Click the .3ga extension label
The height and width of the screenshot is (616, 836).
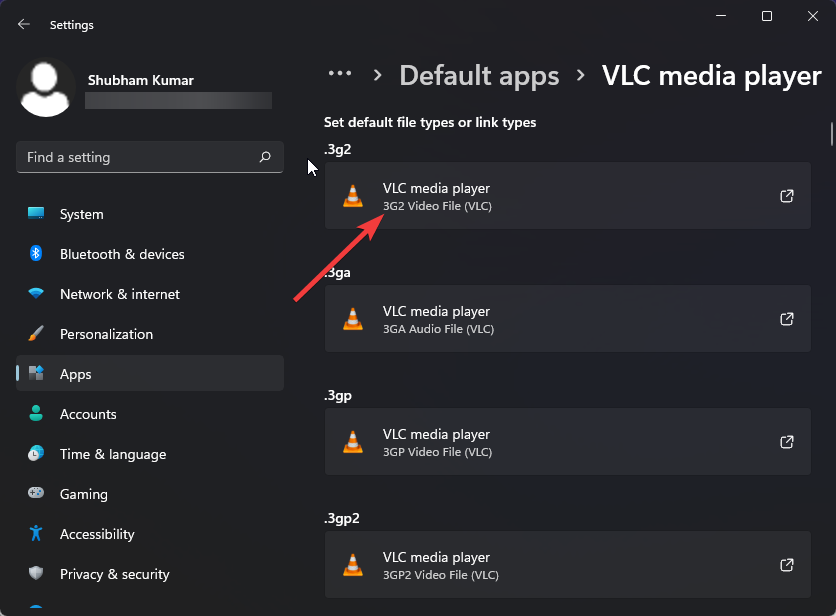(x=337, y=273)
